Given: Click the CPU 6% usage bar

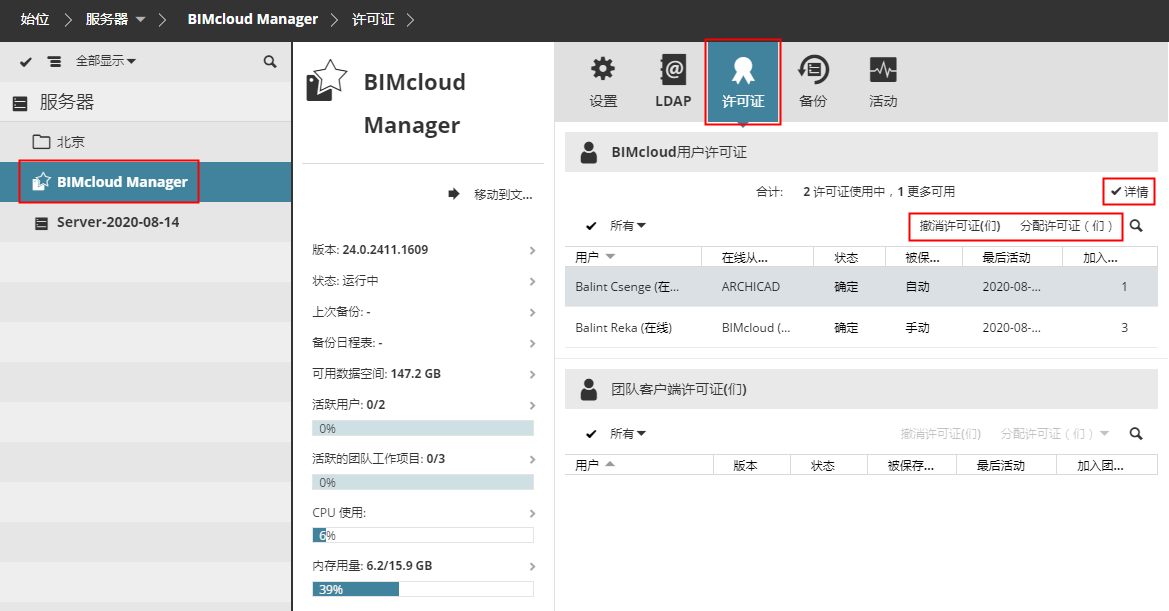Looking at the screenshot, I should (x=423, y=535).
